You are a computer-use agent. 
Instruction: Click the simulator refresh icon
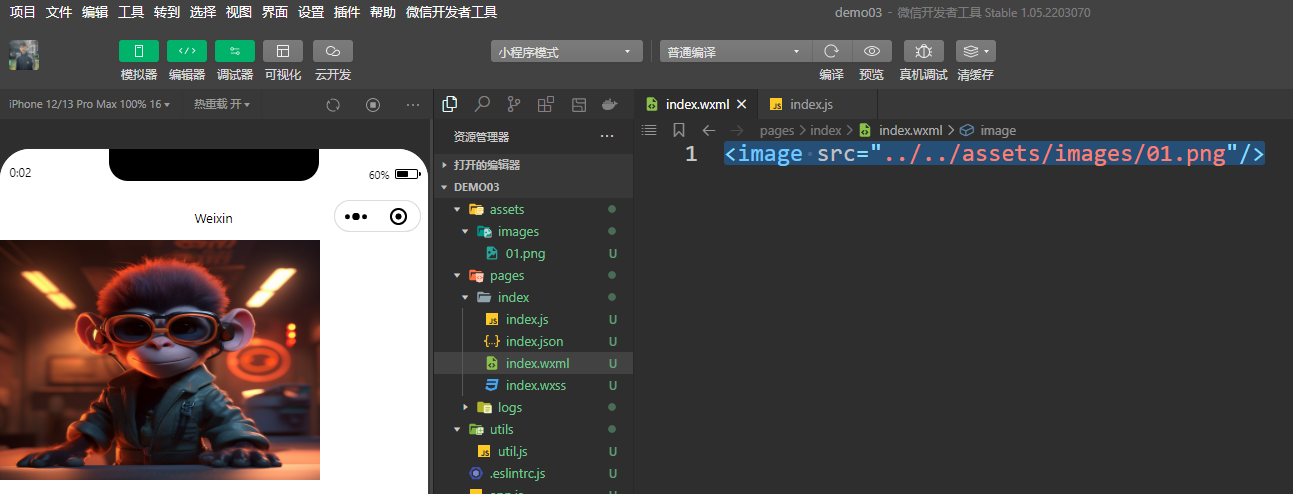[x=334, y=104]
